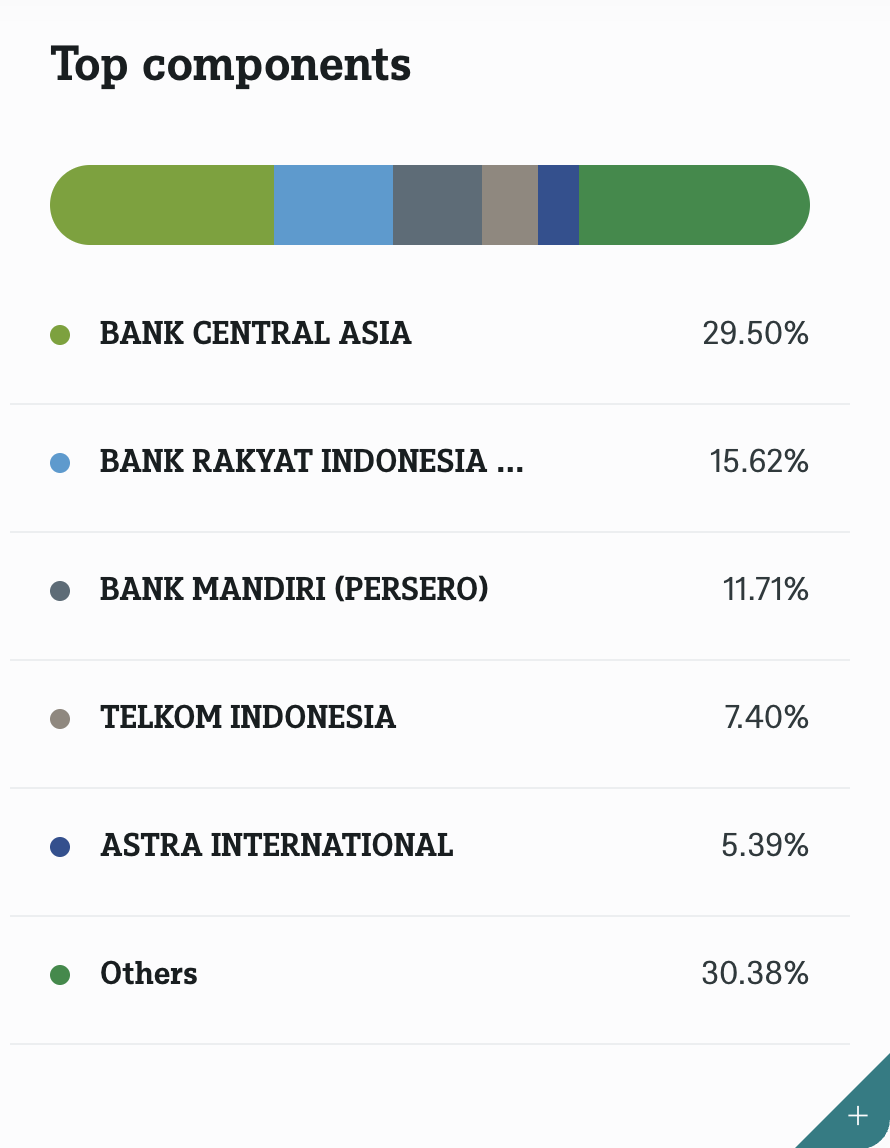Click the green Others legend dot

click(x=60, y=974)
